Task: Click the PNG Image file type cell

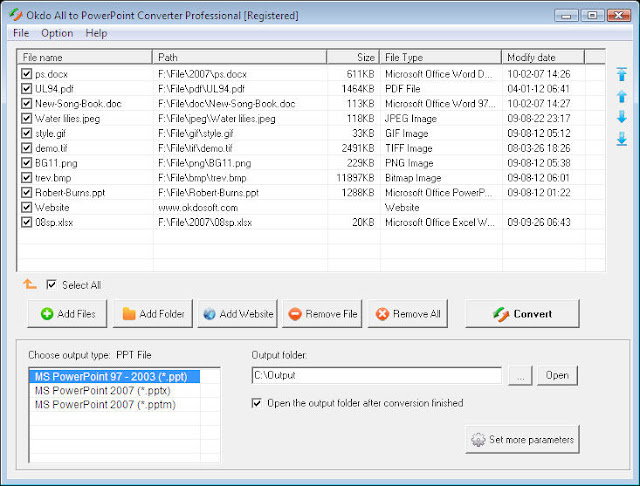Action: pos(409,163)
